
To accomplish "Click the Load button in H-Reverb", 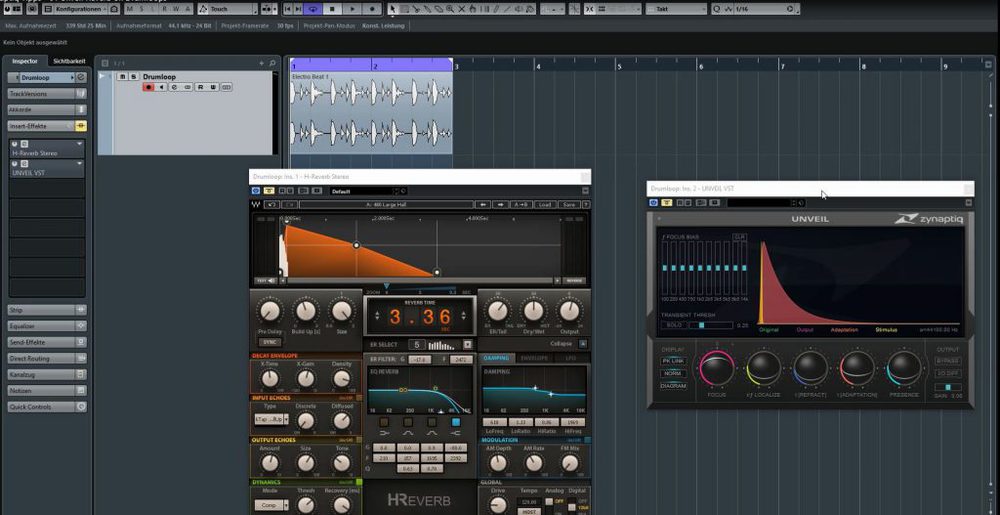I will coord(544,205).
